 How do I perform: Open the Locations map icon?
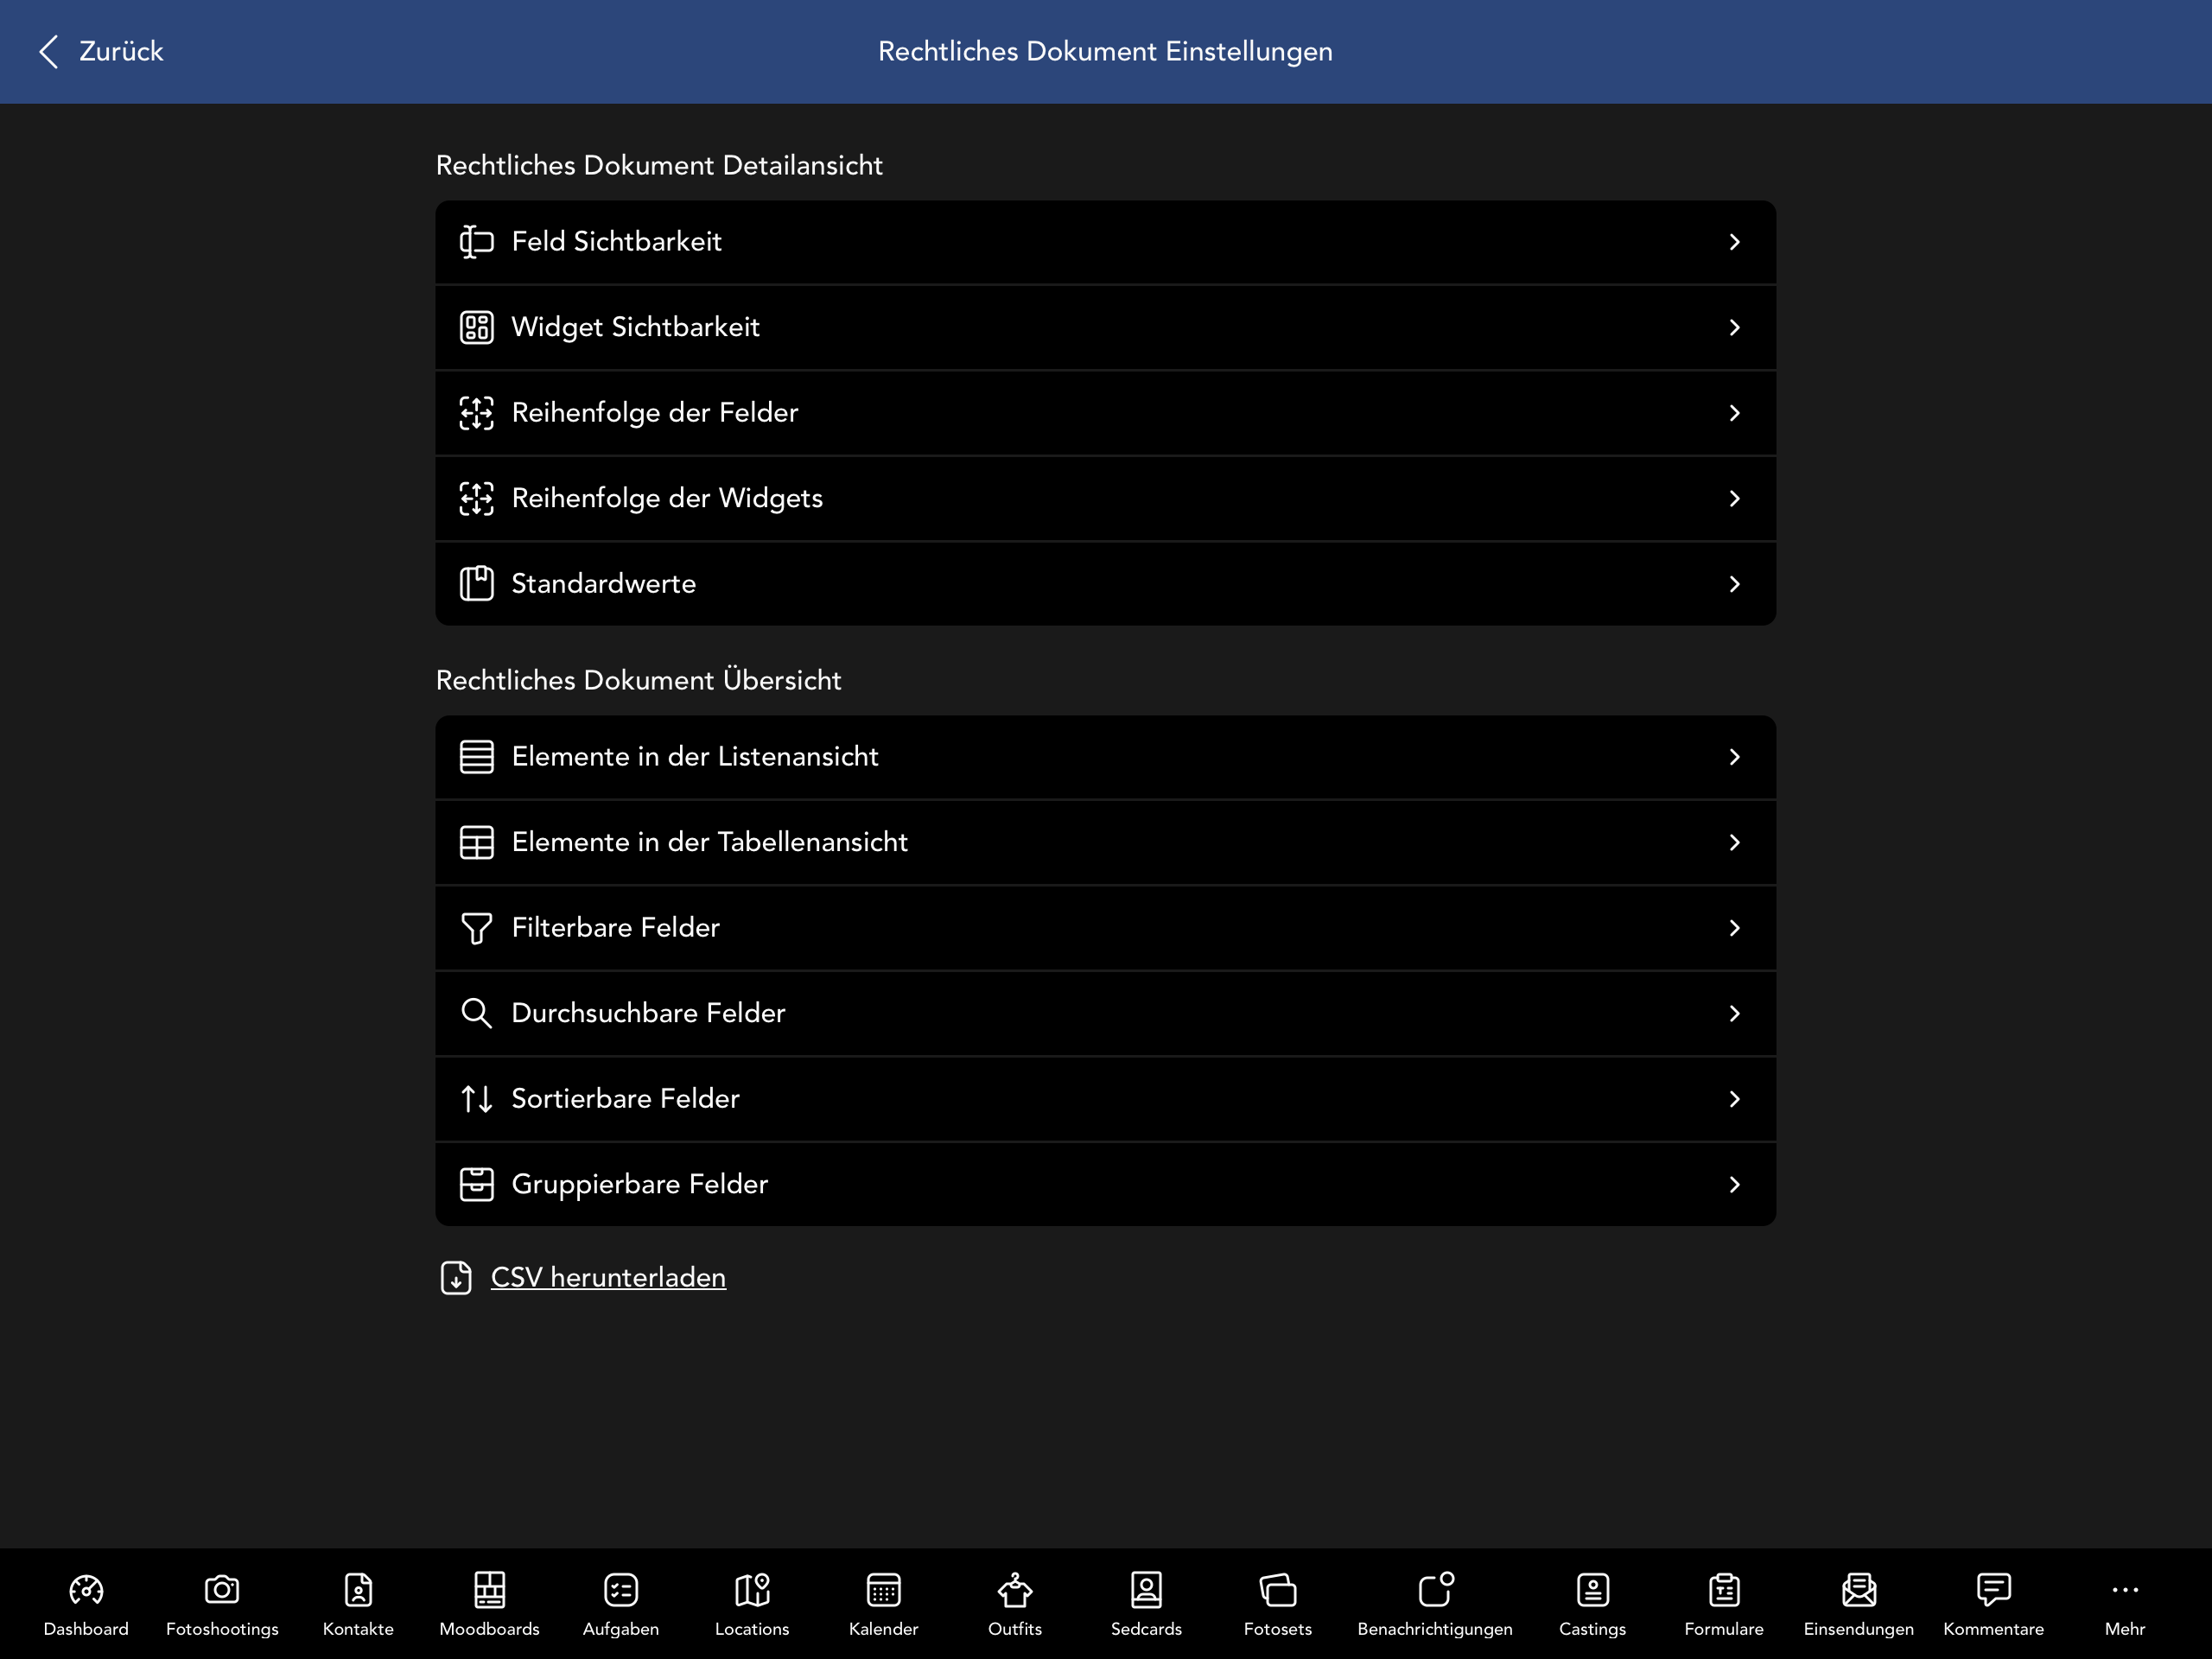point(752,1589)
